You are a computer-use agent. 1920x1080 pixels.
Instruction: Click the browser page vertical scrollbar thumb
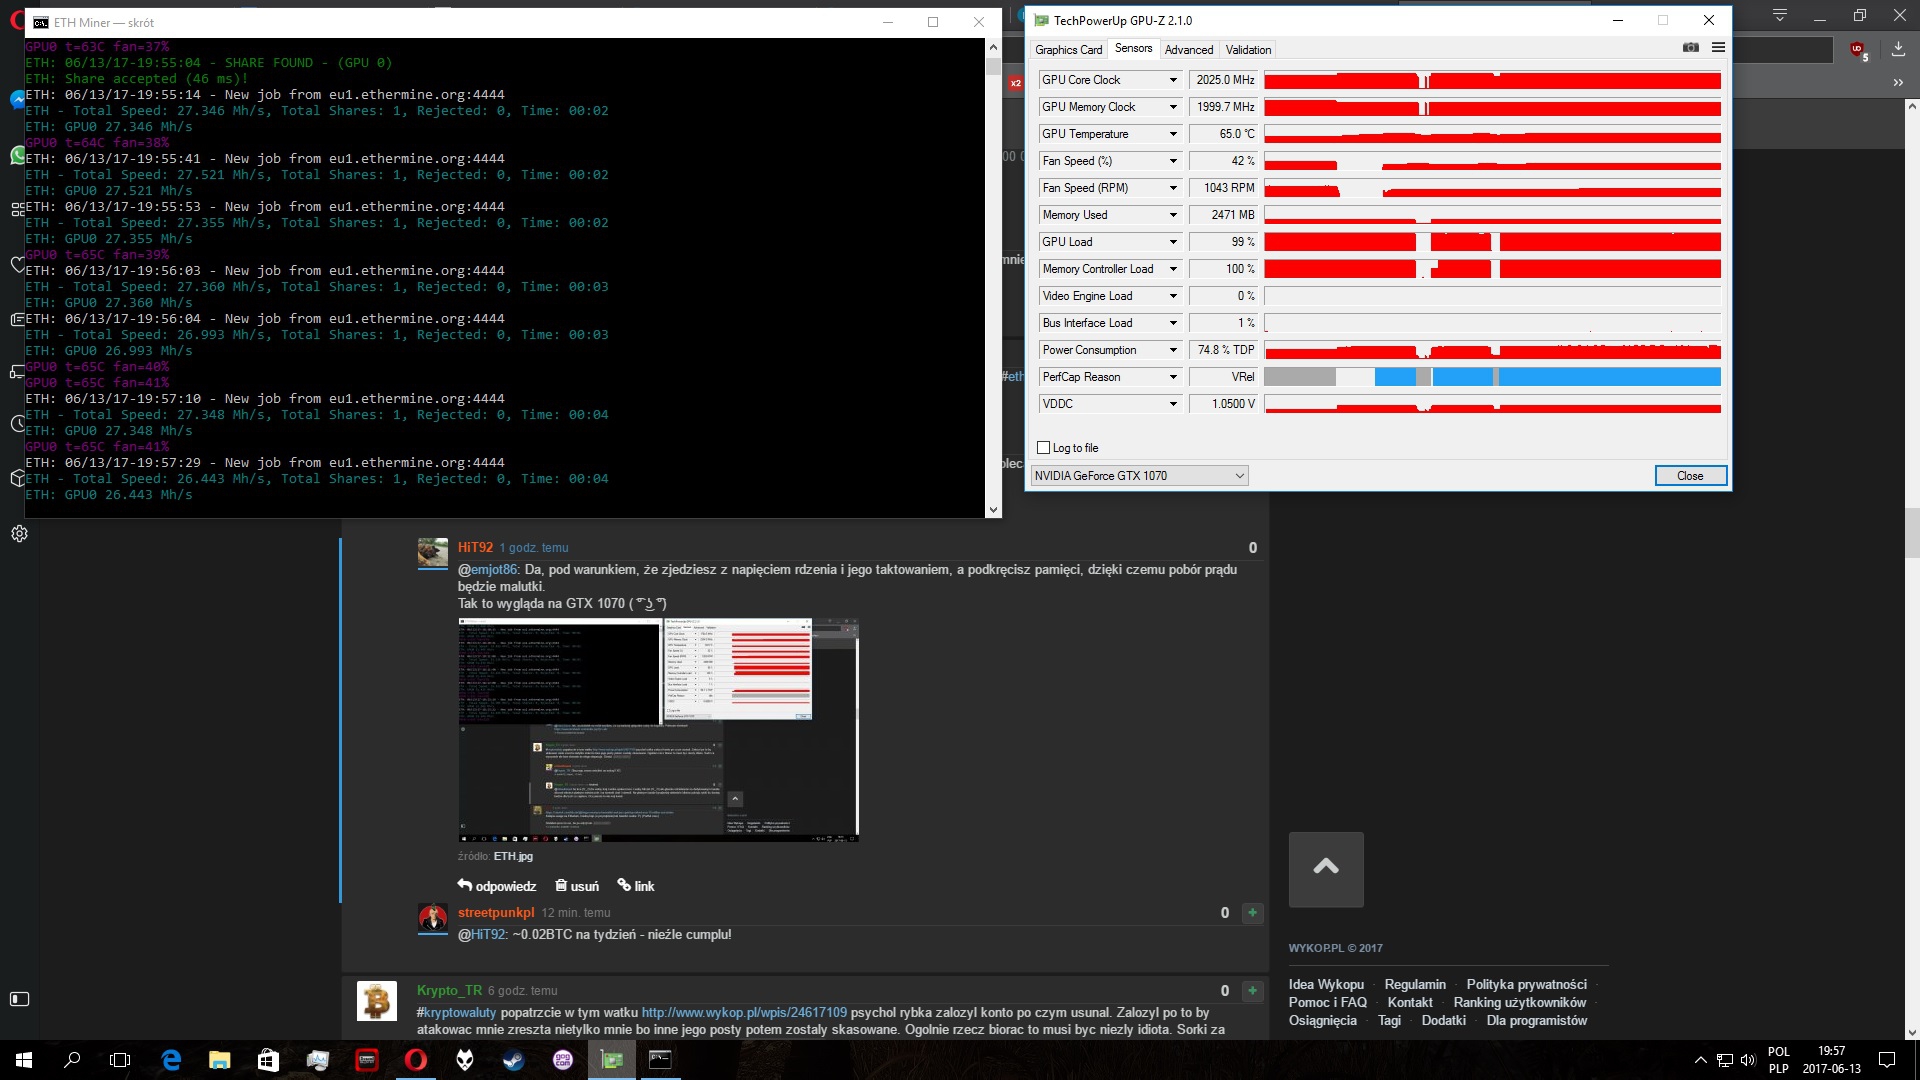(x=1912, y=533)
